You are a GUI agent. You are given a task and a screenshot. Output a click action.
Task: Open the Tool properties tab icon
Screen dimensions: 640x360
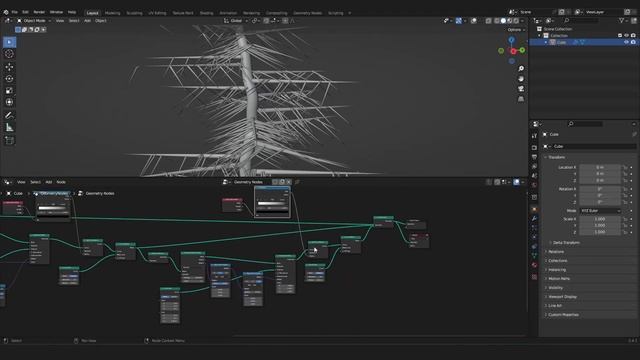(534, 136)
